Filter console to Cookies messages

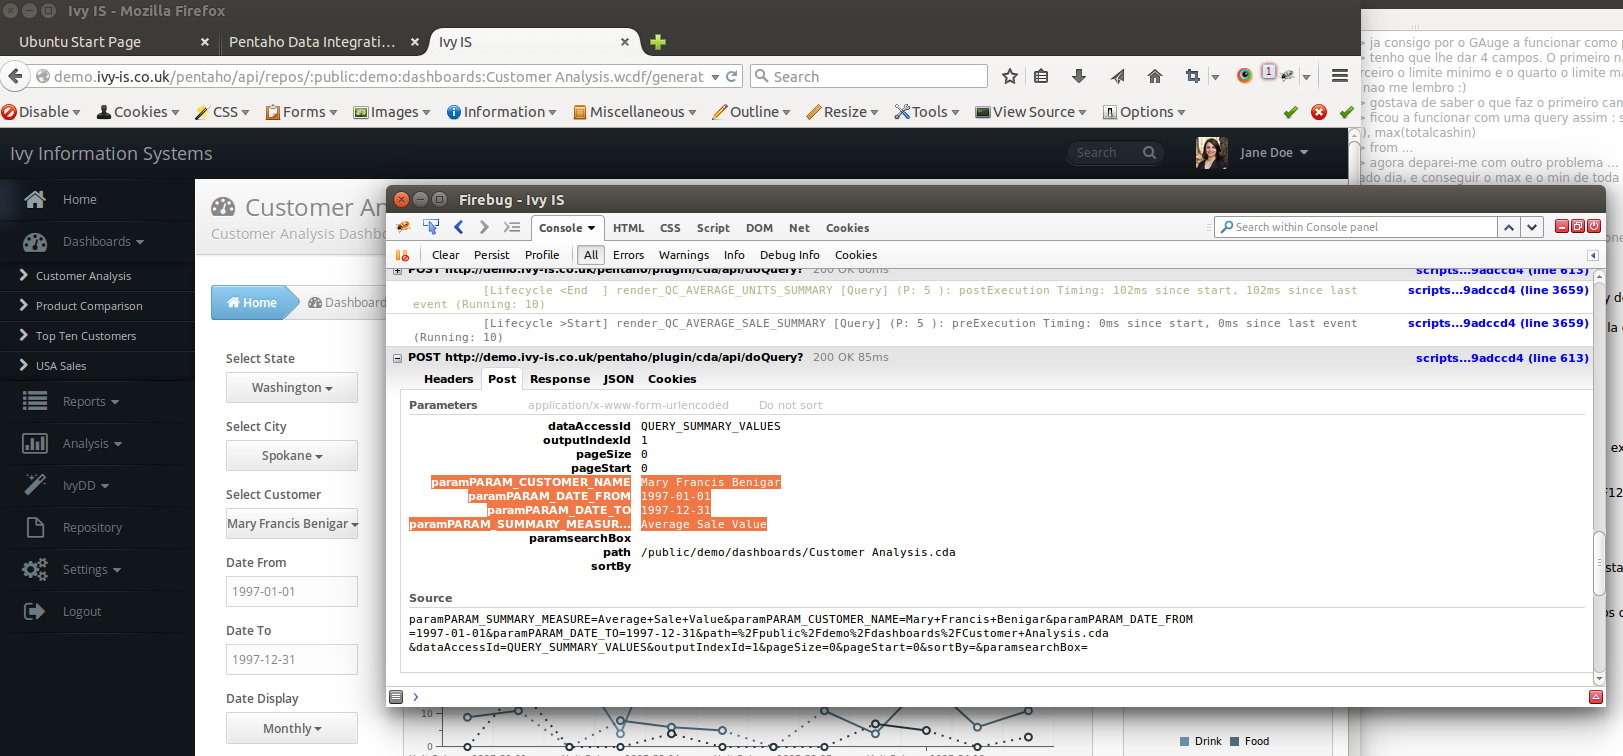[x=856, y=255]
